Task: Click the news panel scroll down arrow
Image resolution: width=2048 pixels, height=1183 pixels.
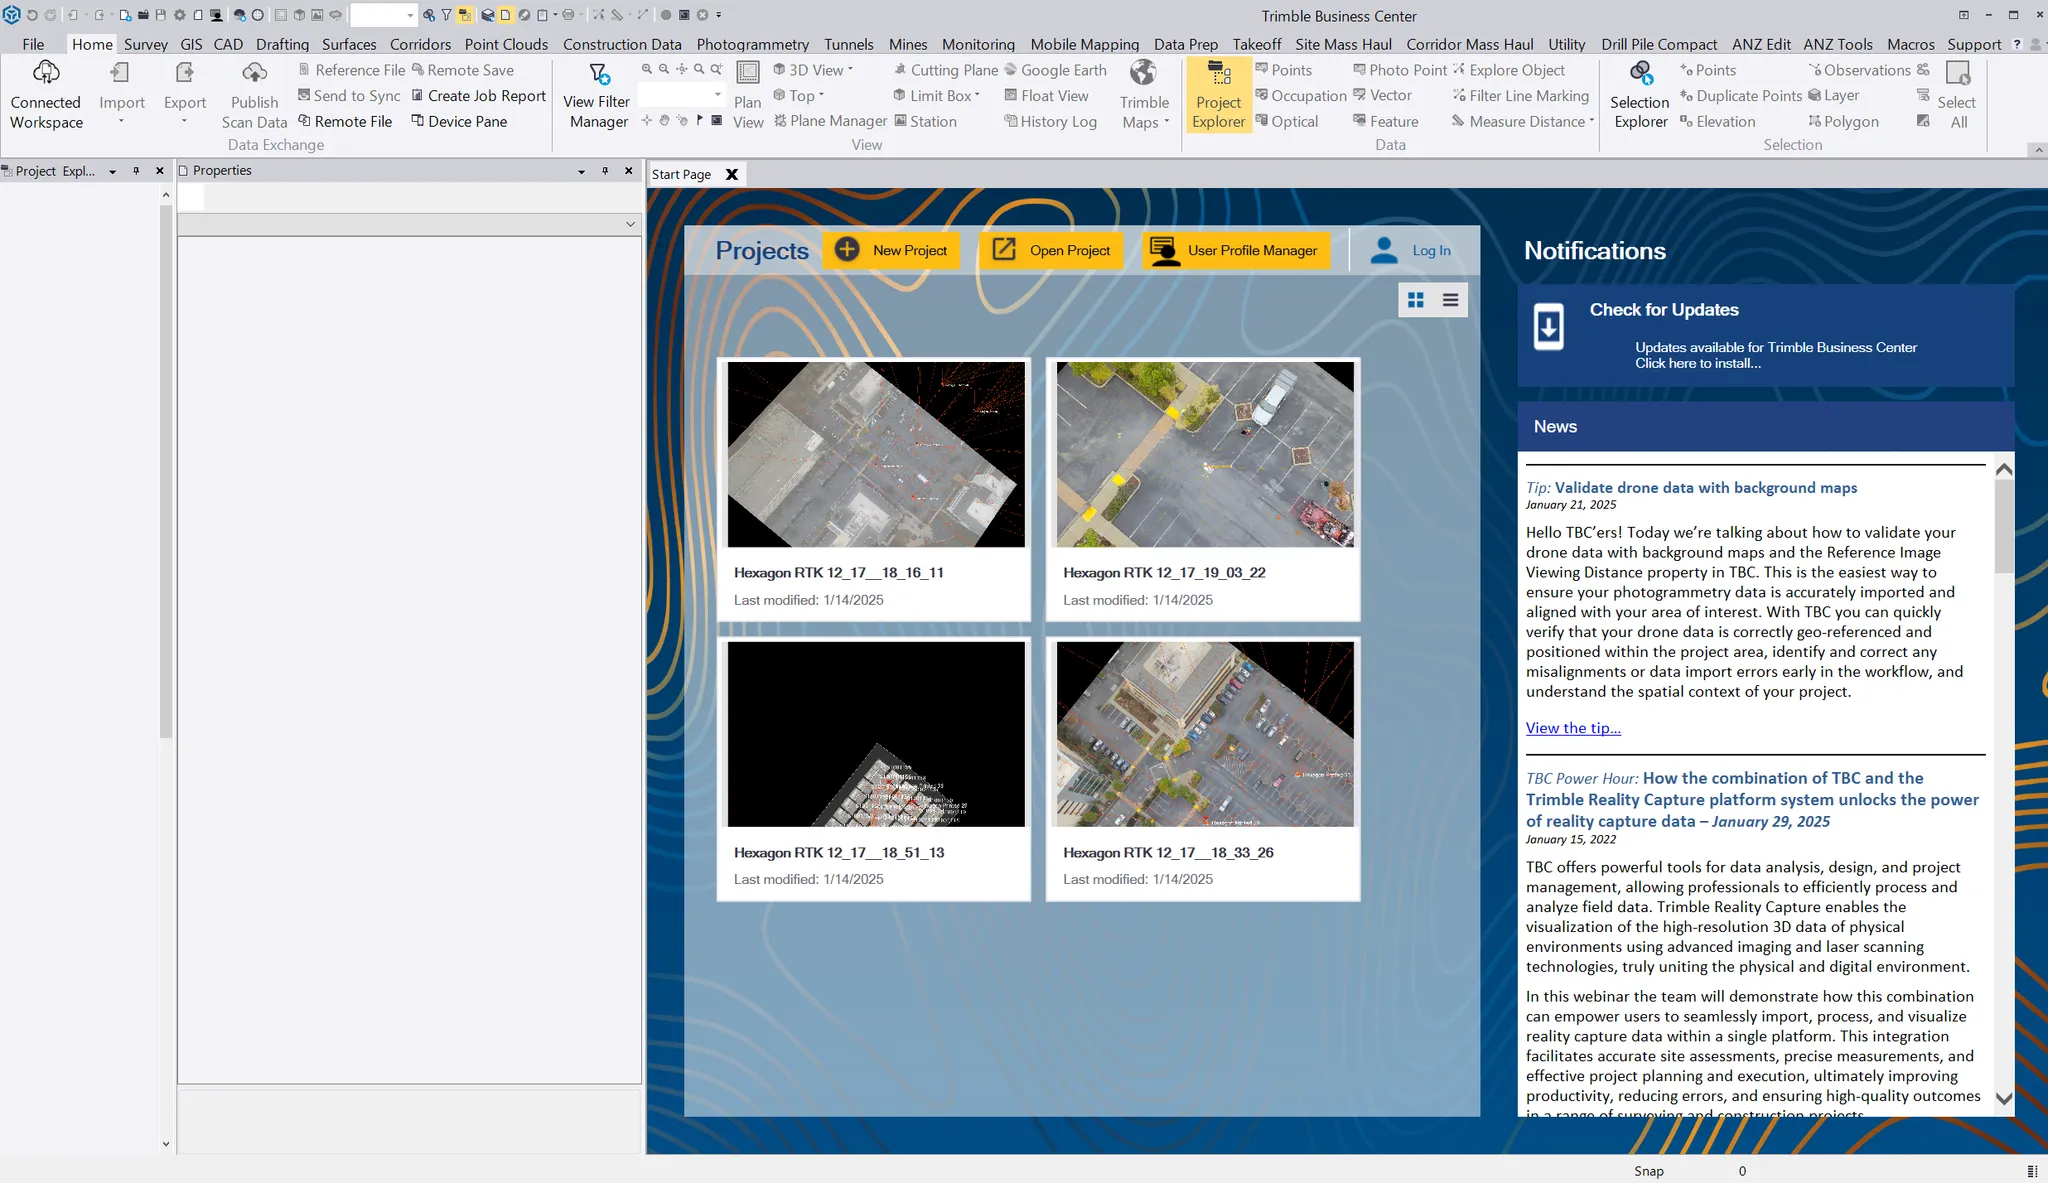Action: pyautogui.click(x=2003, y=1098)
